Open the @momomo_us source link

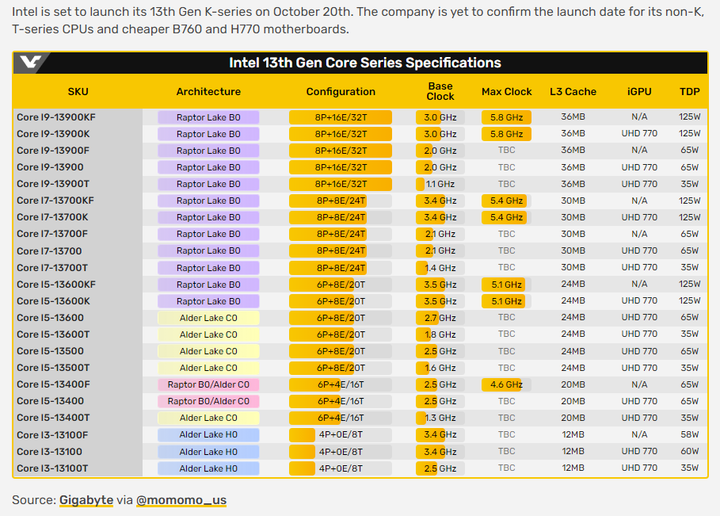coord(181,500)
